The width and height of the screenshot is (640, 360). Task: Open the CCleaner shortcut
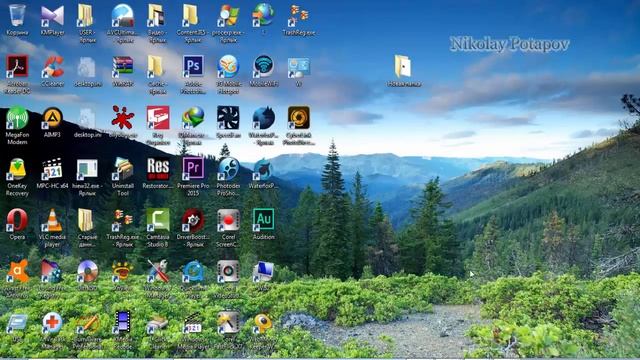pyautogui.click(x=52, y=67)
